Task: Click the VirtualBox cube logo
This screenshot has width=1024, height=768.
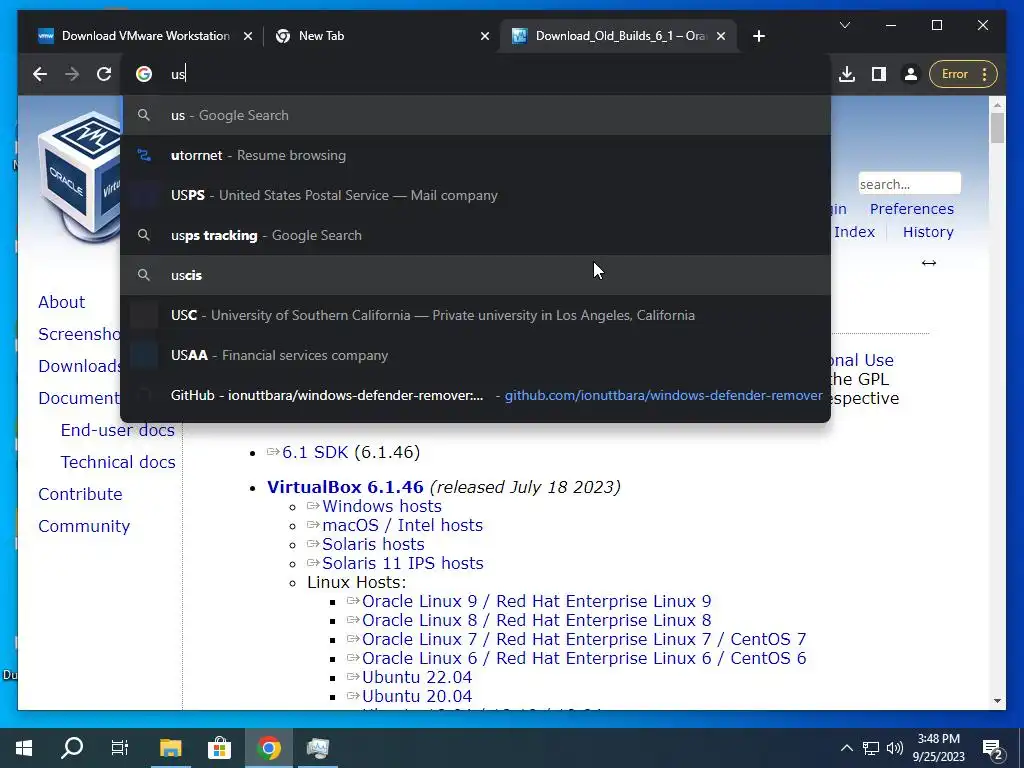Action: pyautogui.click(x=78, y=176)
